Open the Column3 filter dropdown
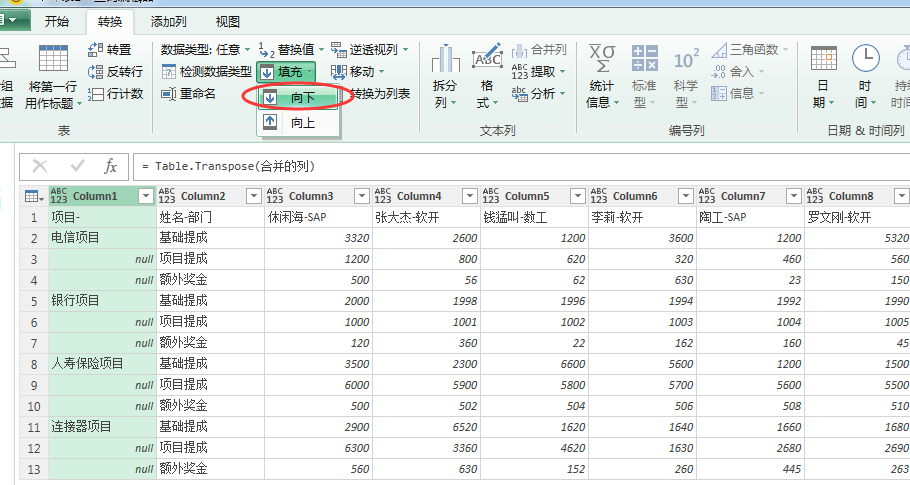910x485 pixels. point(362,196)
